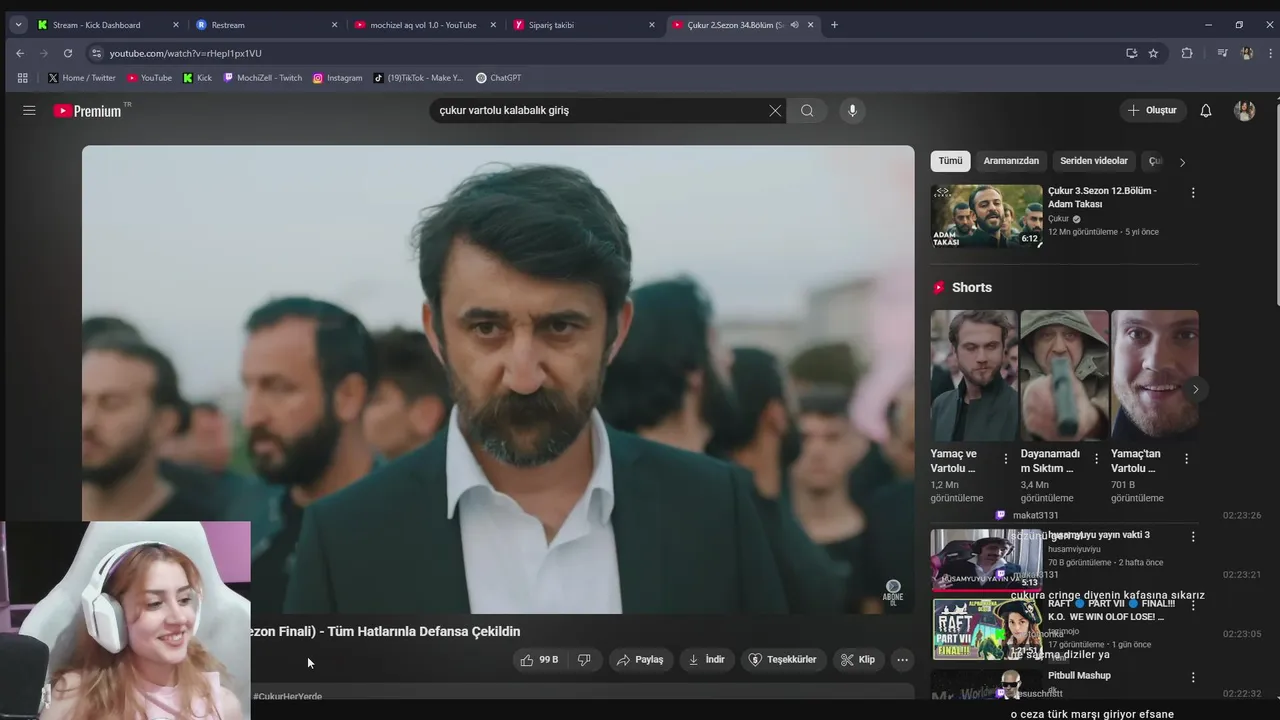1280x720 pixels.
Task: Open the Chrome extensions puzzle icon
Action: (x=1187, y=53)
